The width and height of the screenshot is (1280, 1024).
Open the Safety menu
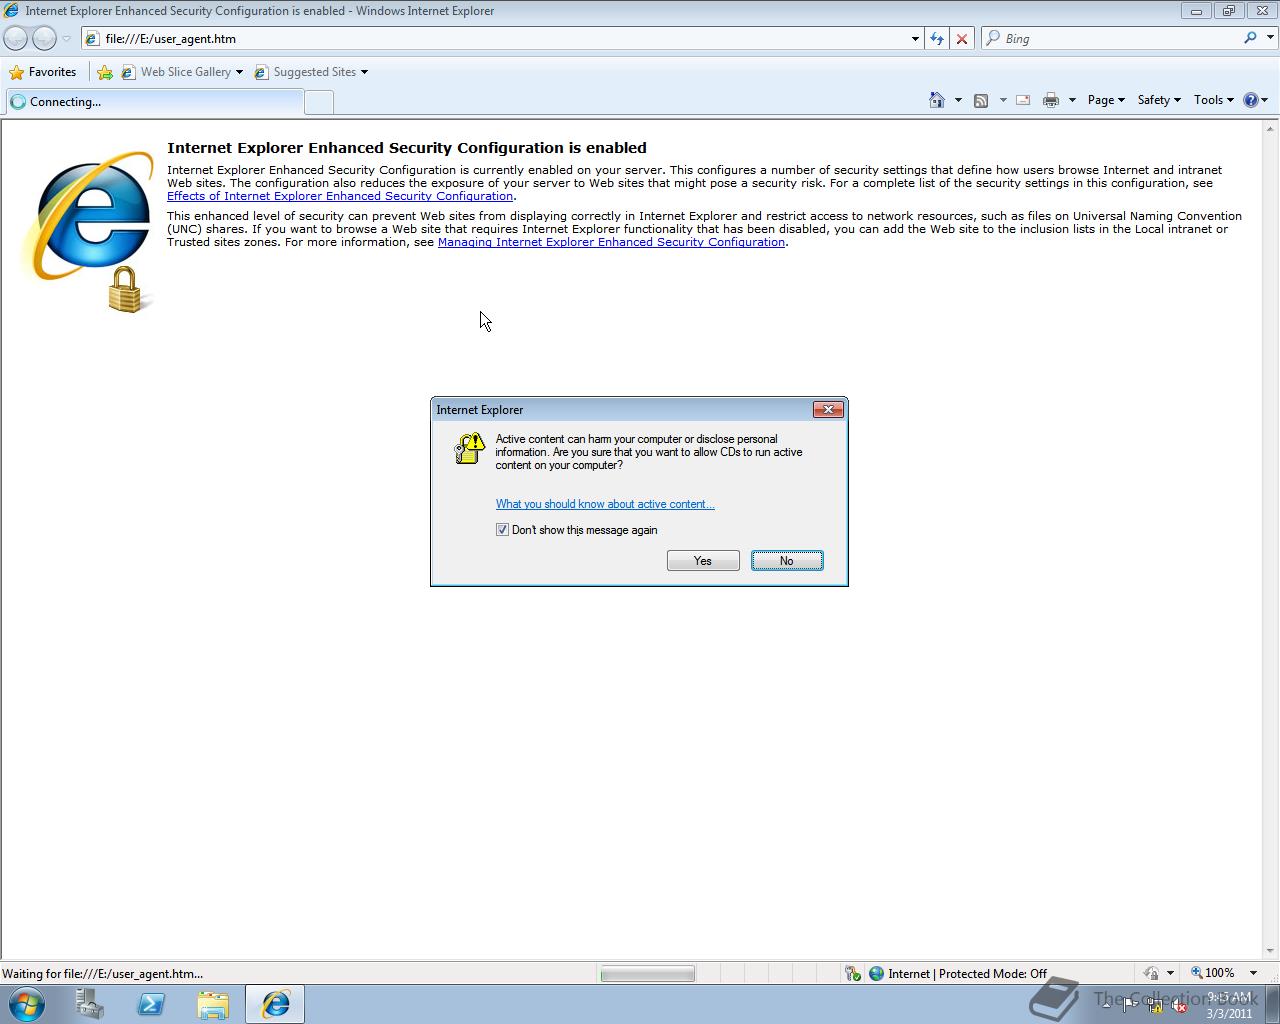[x=1159, y=100]
